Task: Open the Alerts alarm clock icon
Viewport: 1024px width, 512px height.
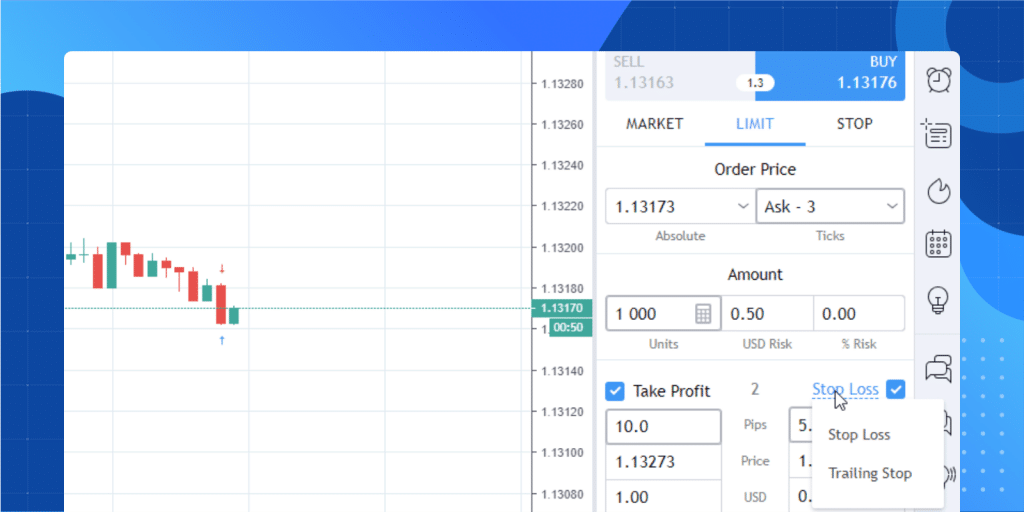Action: (x=939, y=80)
